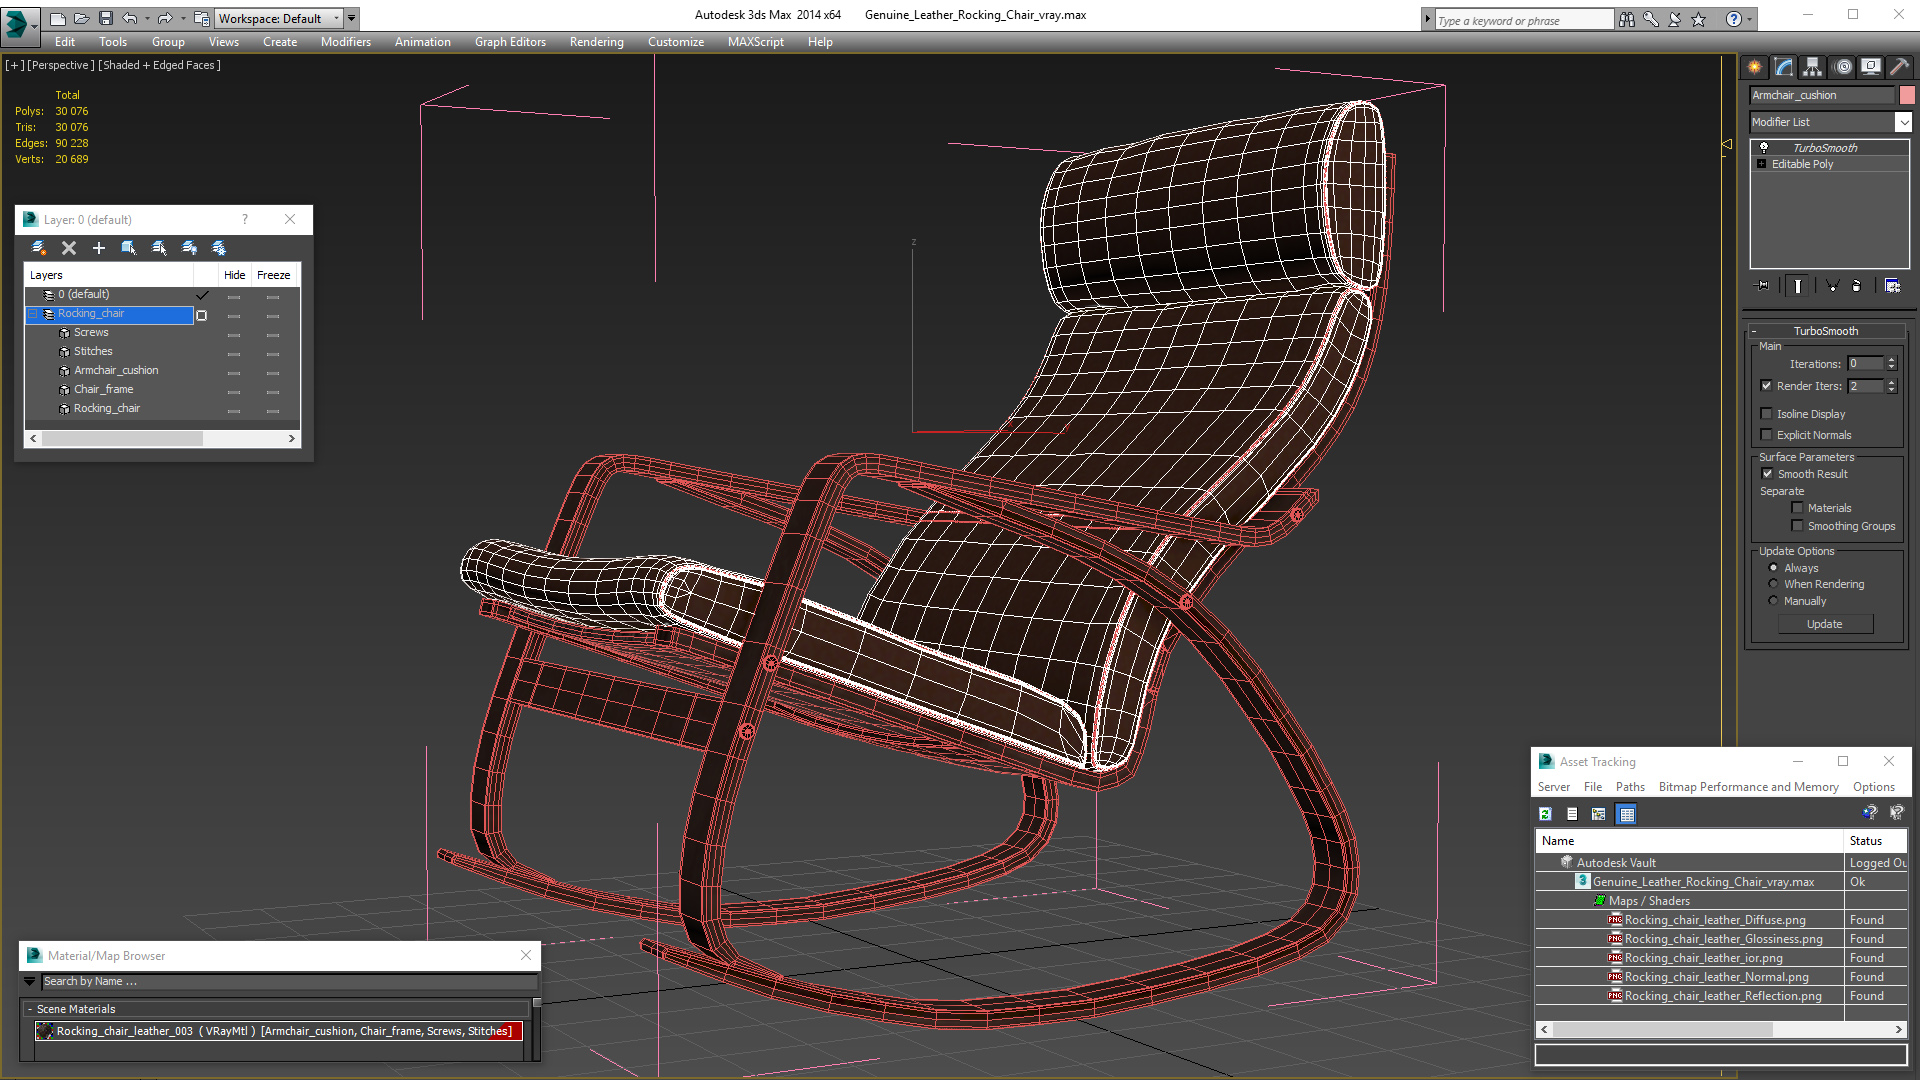Select When Rendering update option
This screenshot has width=1920, height=1080.
[x=1774, y=584]
